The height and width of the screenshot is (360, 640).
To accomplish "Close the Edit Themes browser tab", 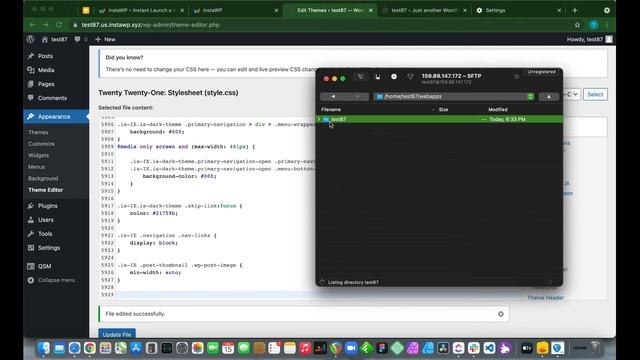I will point(371,10).
